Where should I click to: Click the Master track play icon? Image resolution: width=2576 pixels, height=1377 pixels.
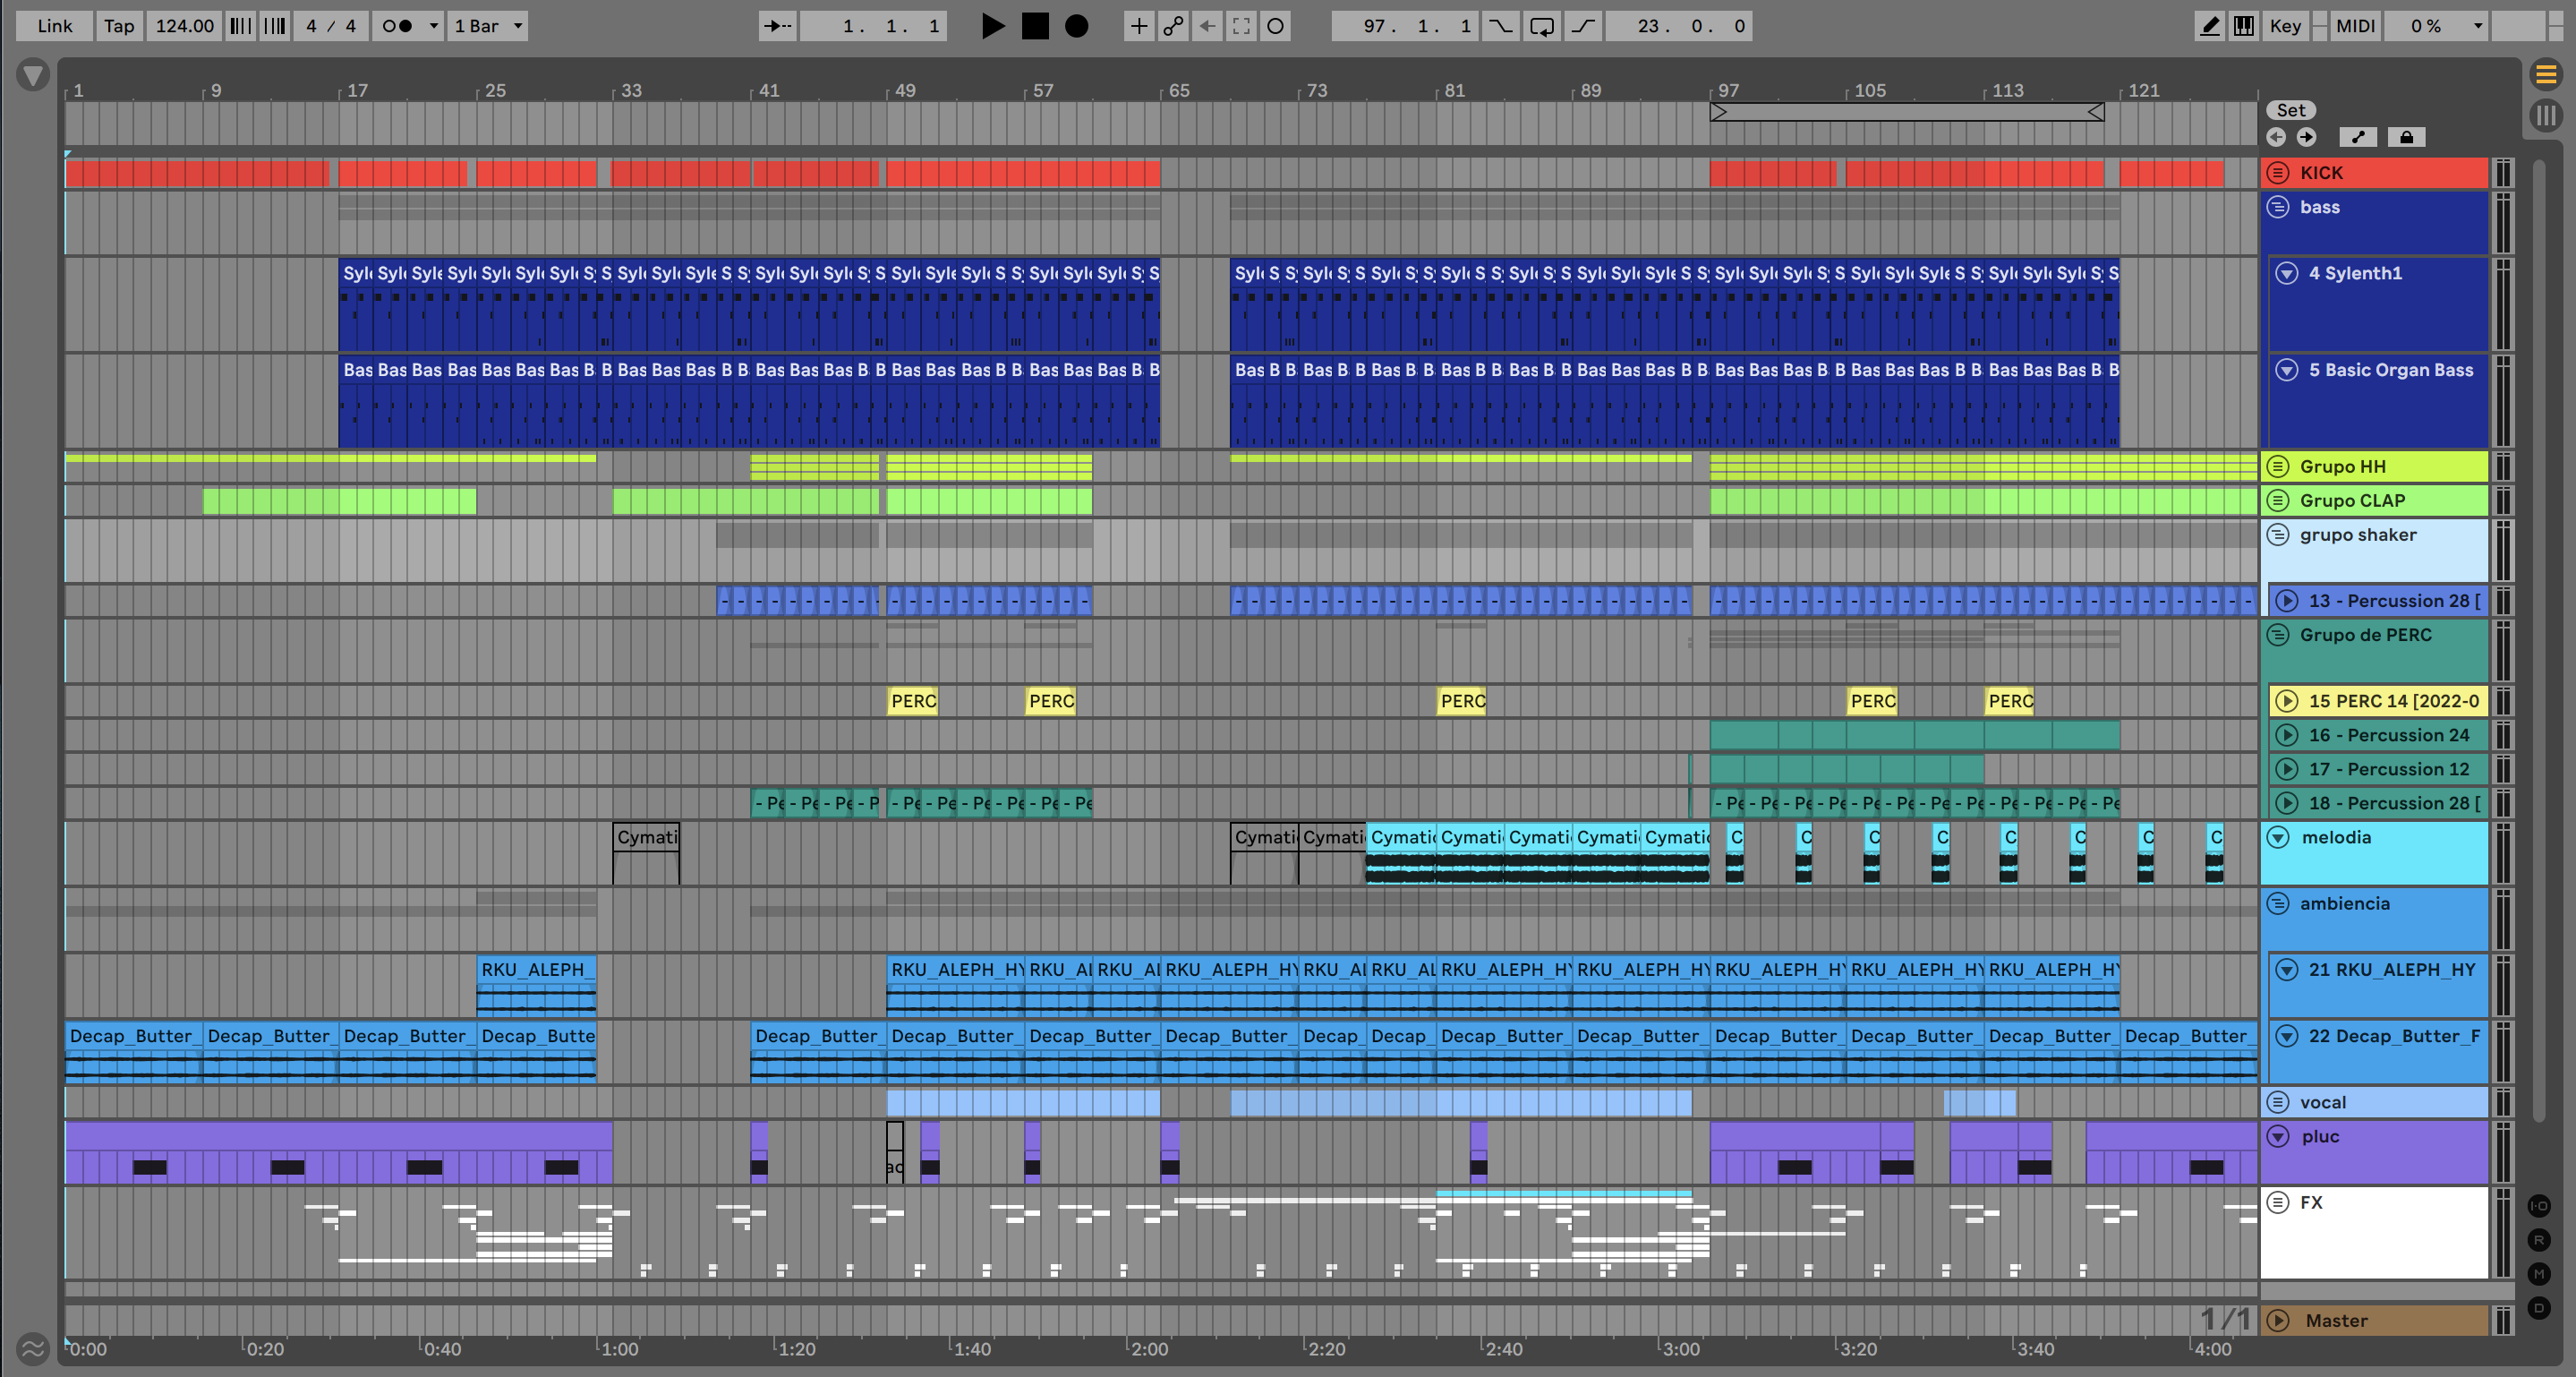click(x=2278, y=1320)
